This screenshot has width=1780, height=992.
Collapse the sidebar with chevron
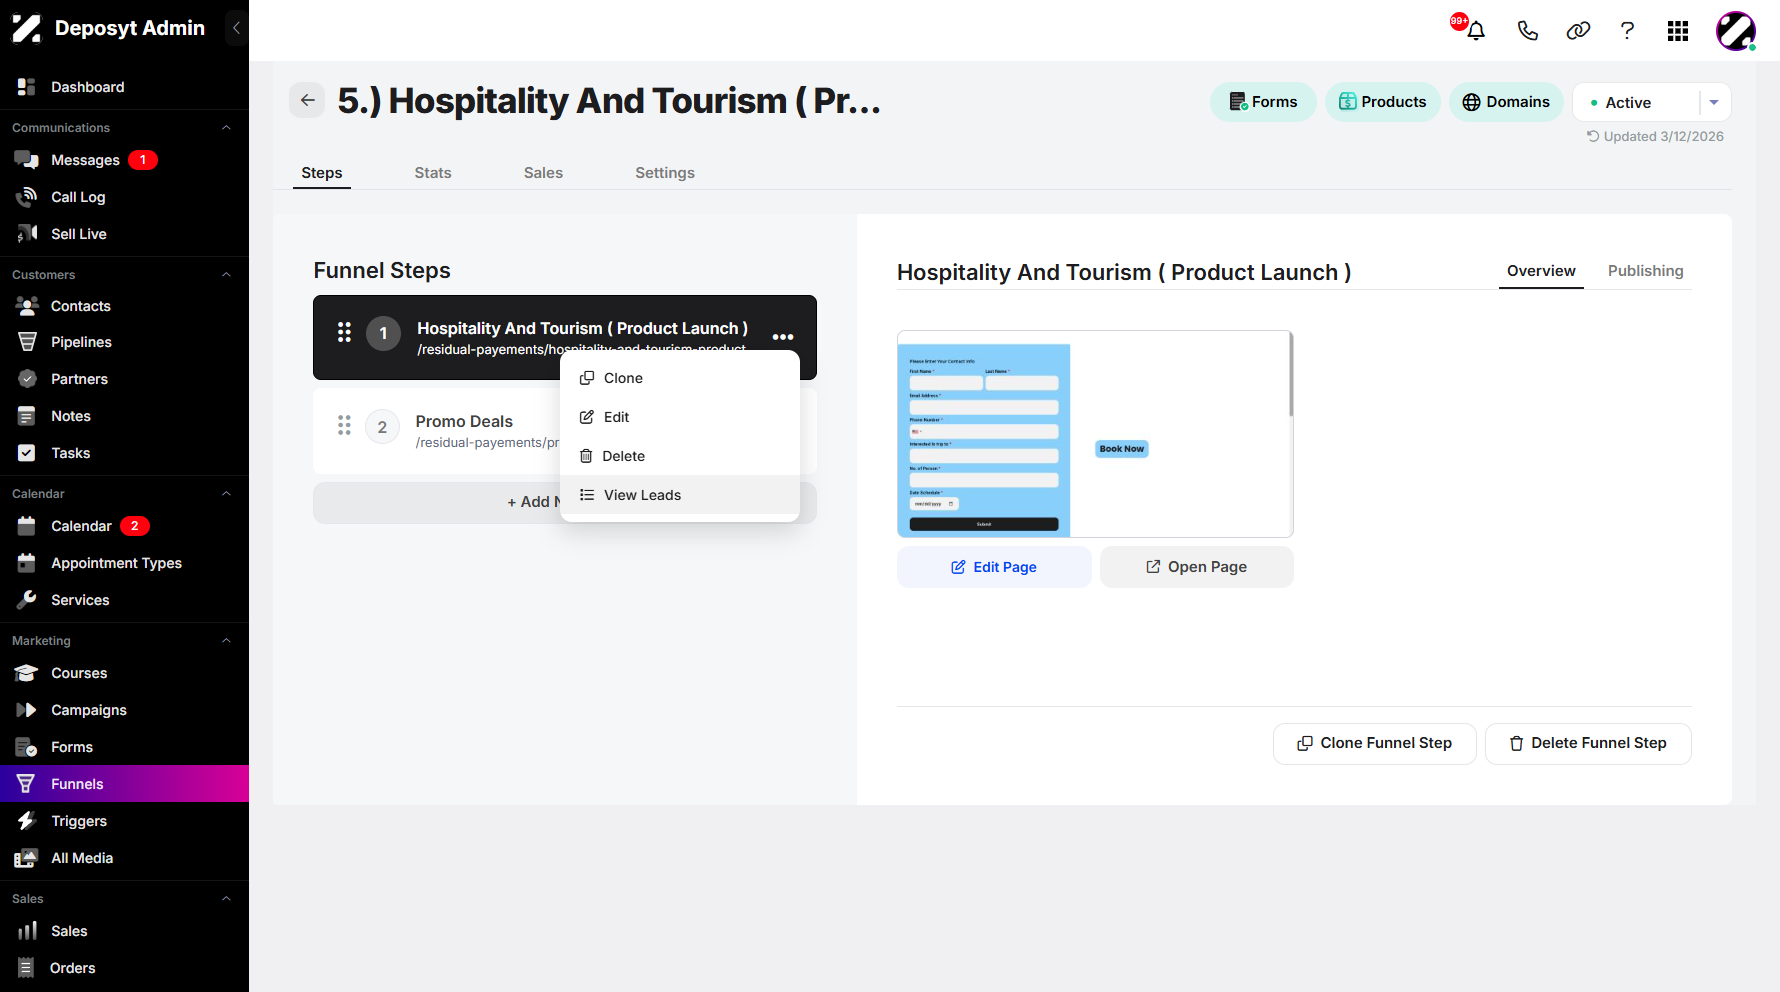[236, 28]
